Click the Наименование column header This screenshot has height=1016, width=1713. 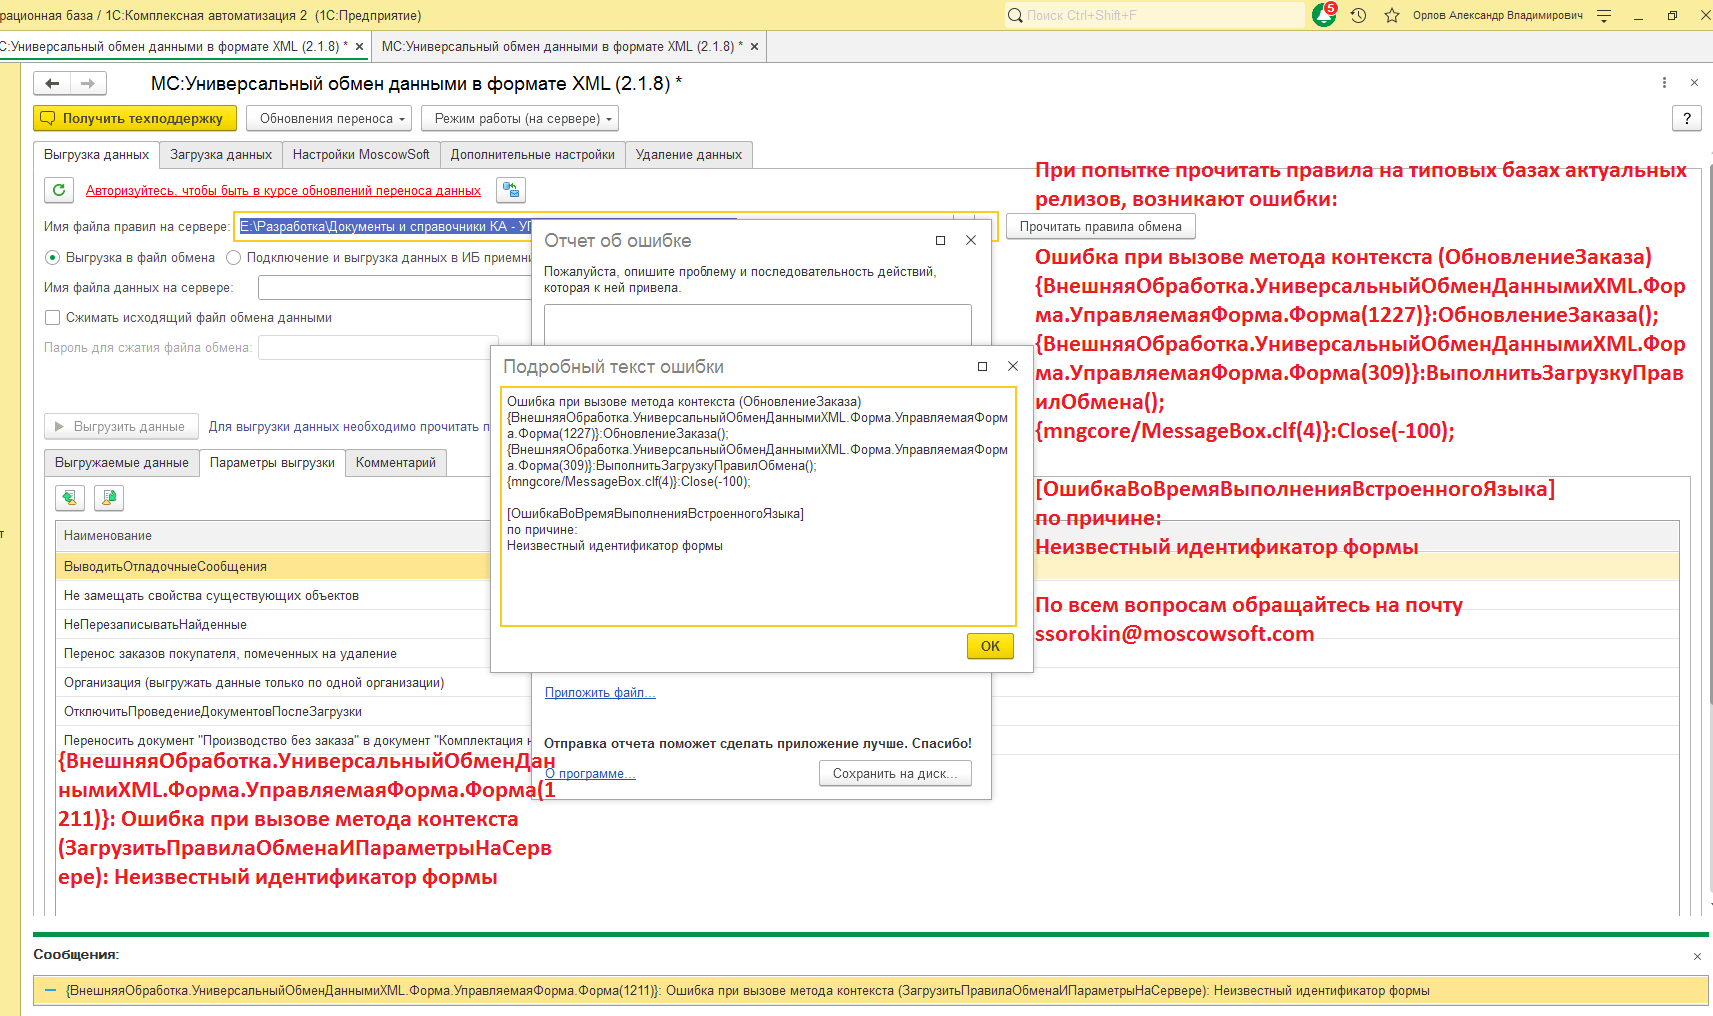coord(273,536)
